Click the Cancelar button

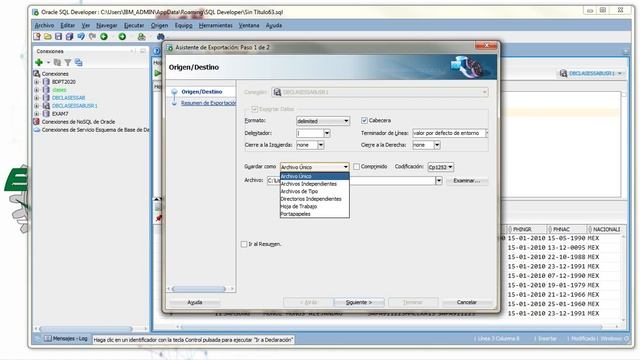pos(467,302)
